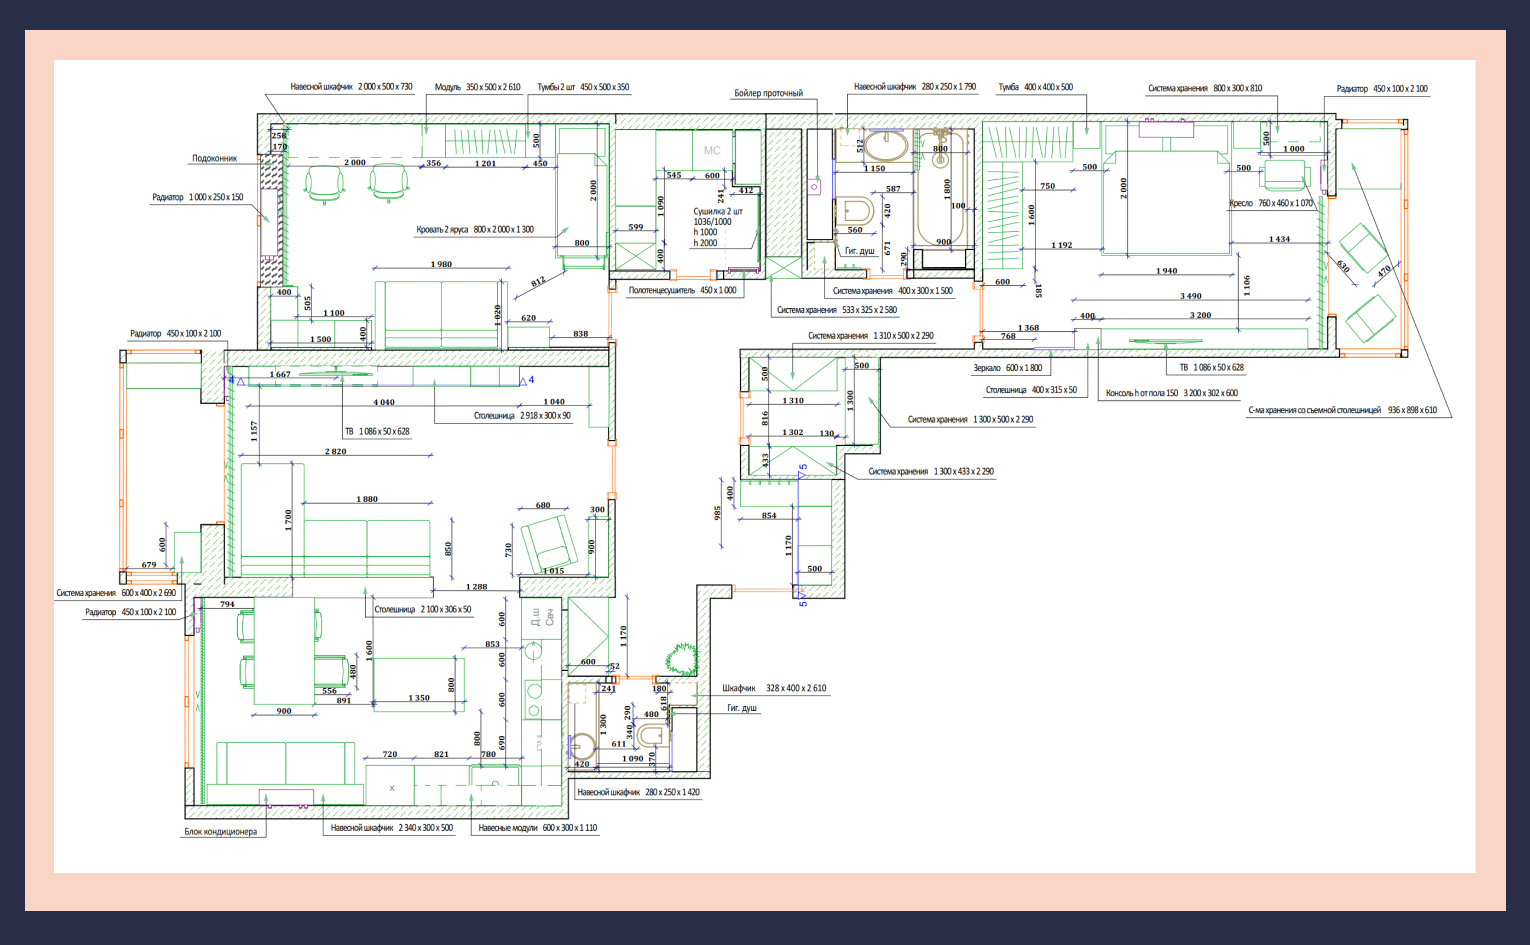
Task: Select the '3 490' dimension value
Action: tap(1190, 296)
